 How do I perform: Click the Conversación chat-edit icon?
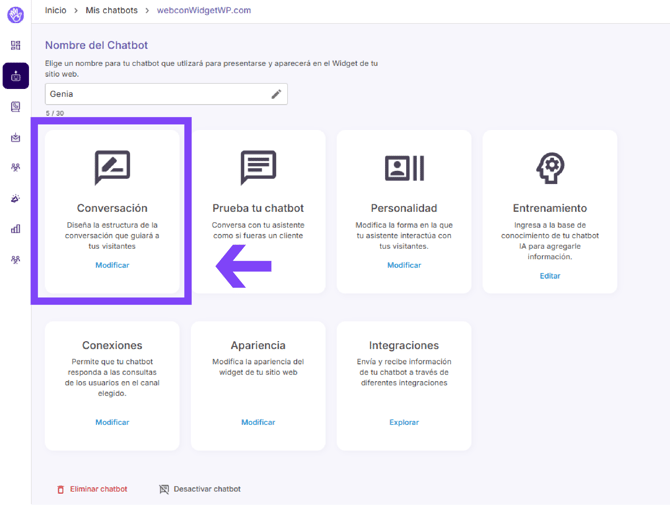(112, 167)
